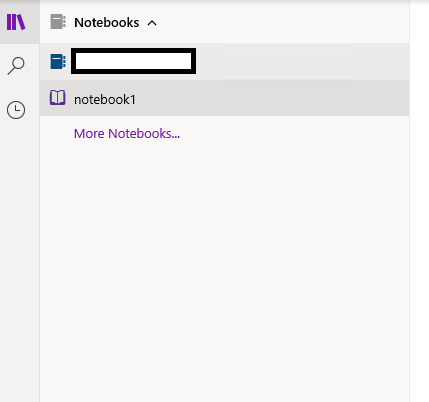Image resolution: width=429 pixels, height=402 pixels.
Task: Select the blue notebook icon in the list
Action: coord(58,62)
